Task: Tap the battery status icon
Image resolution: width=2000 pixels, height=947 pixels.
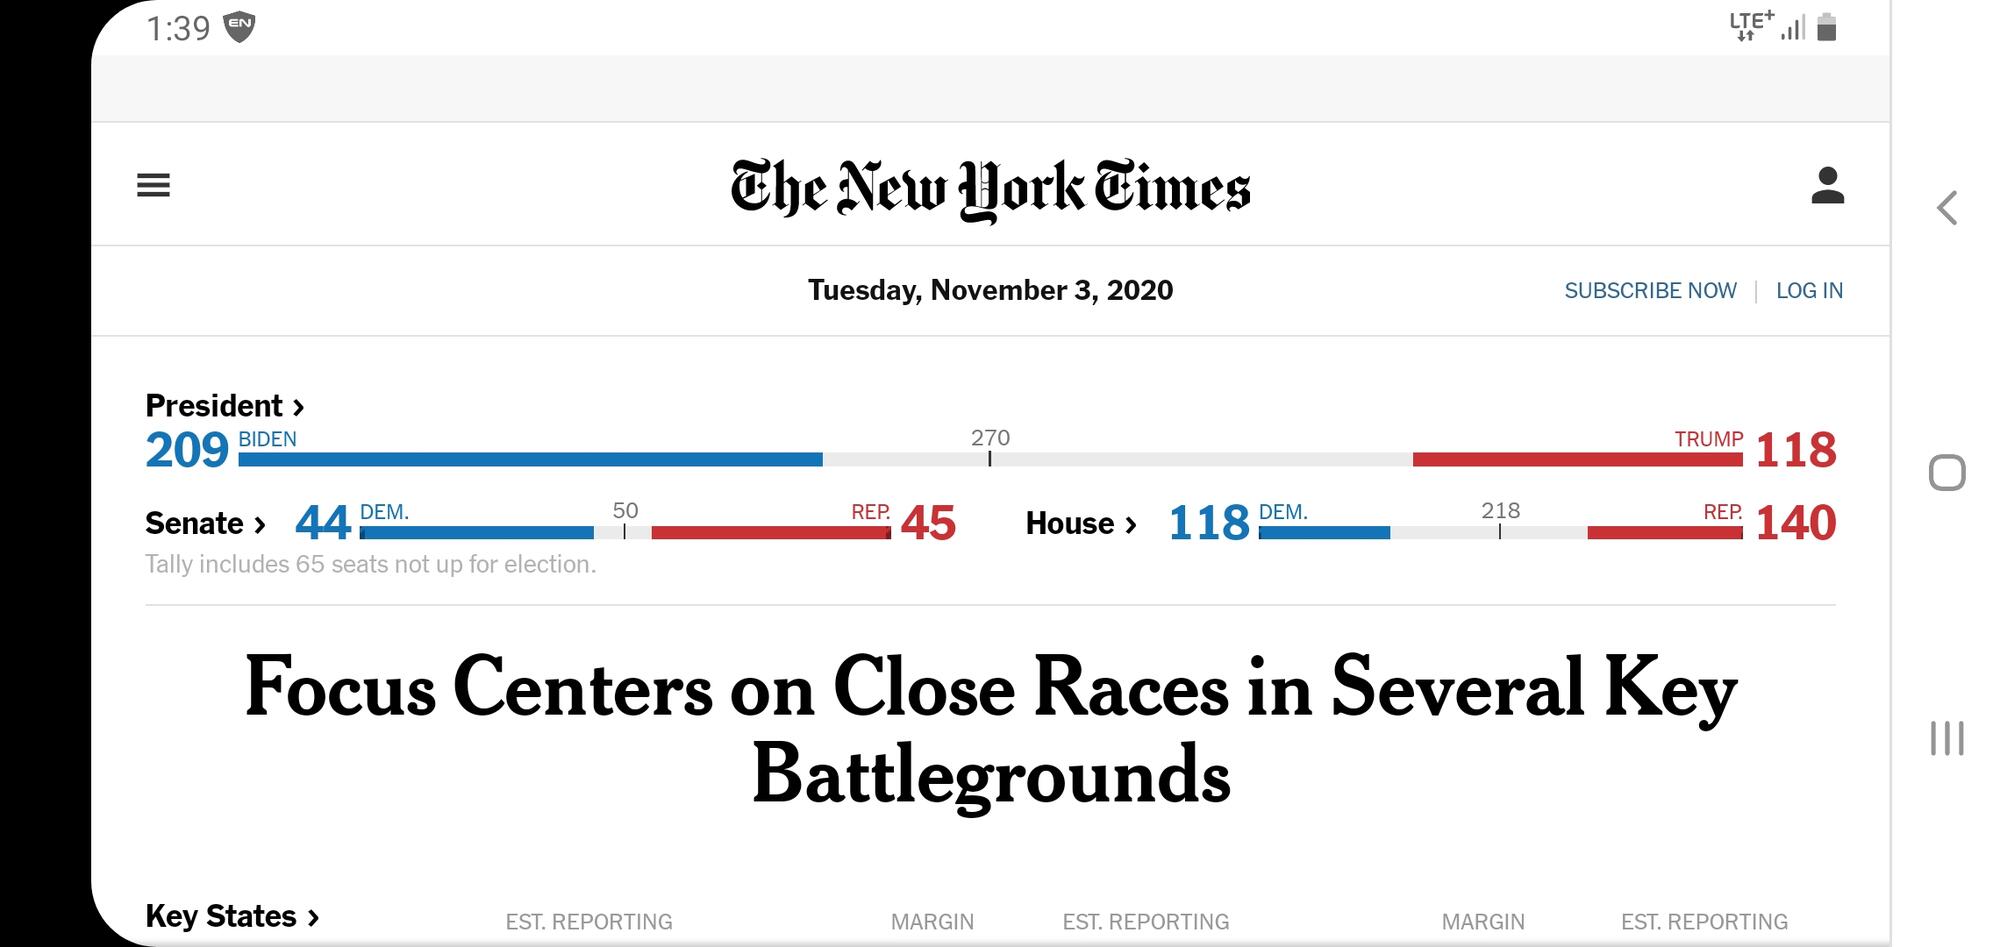Action: 1826,27
